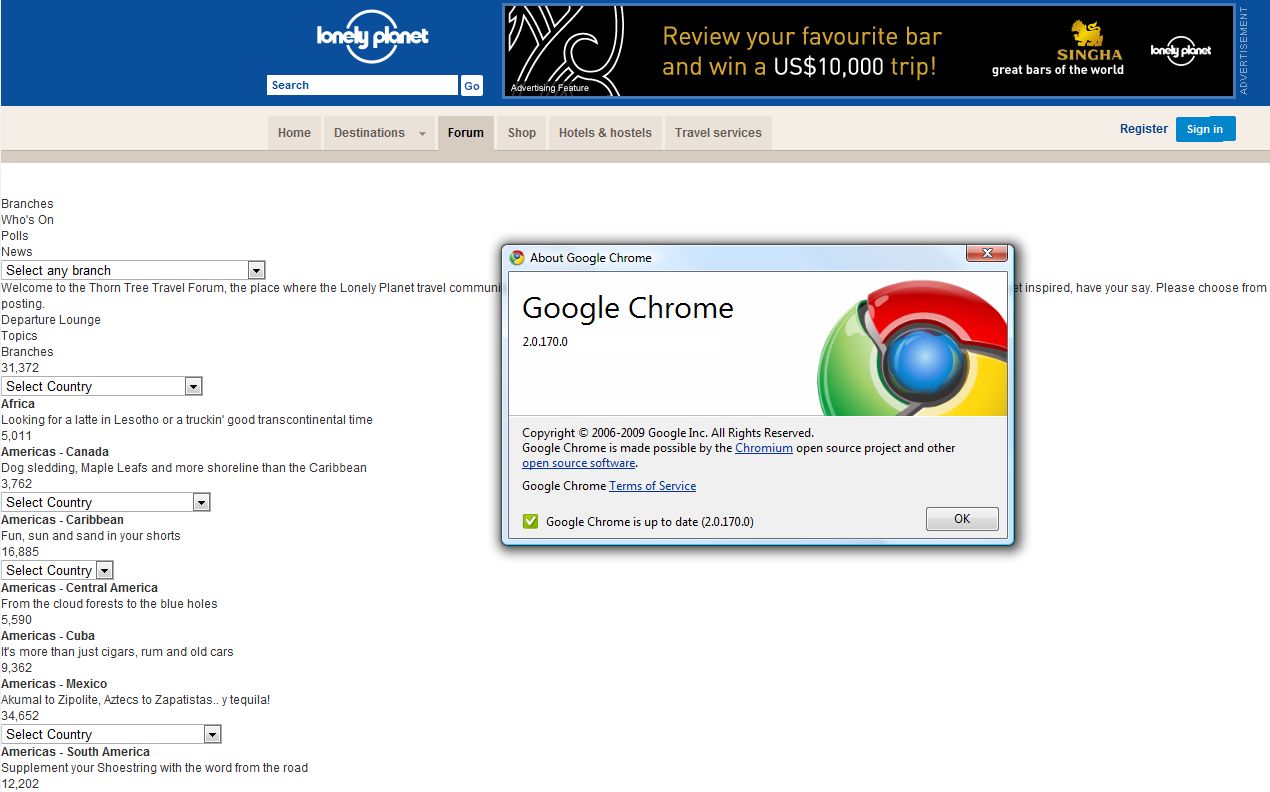Click the Americas - Mexico branch
Viewport: 1270px width, 792px height.
[x=54, y=684]
